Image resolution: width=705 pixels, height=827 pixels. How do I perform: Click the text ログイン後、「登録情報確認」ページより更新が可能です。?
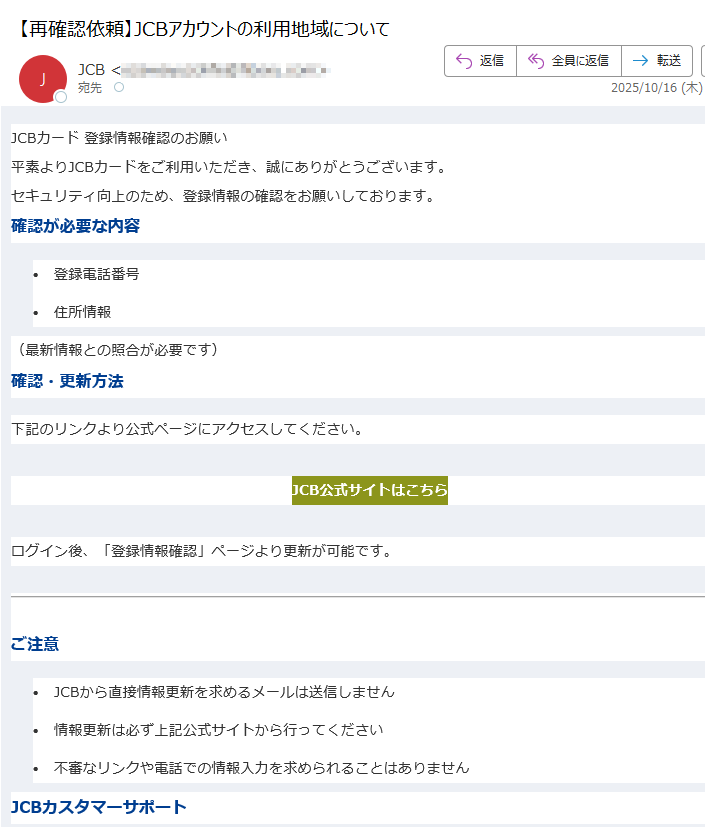[x=202, y=551]
